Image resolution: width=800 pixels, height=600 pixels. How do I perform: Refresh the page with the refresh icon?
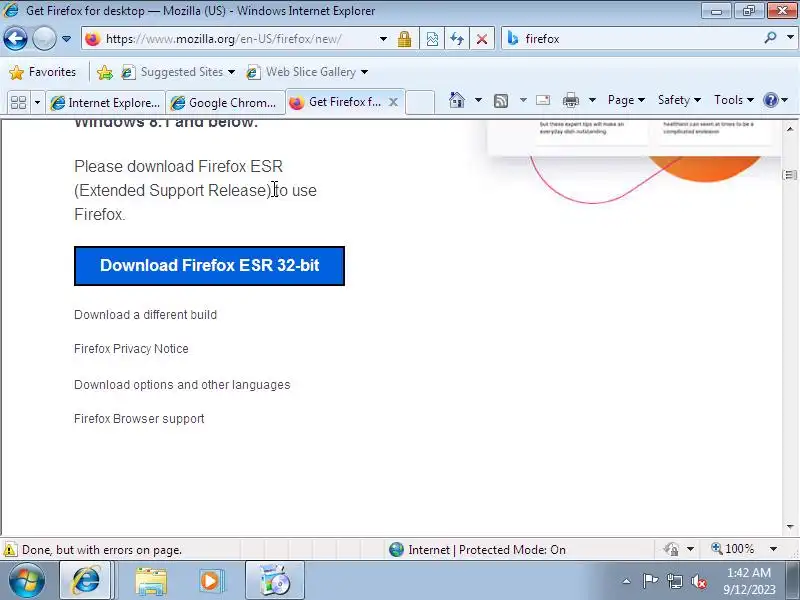(x=457, y=39)
